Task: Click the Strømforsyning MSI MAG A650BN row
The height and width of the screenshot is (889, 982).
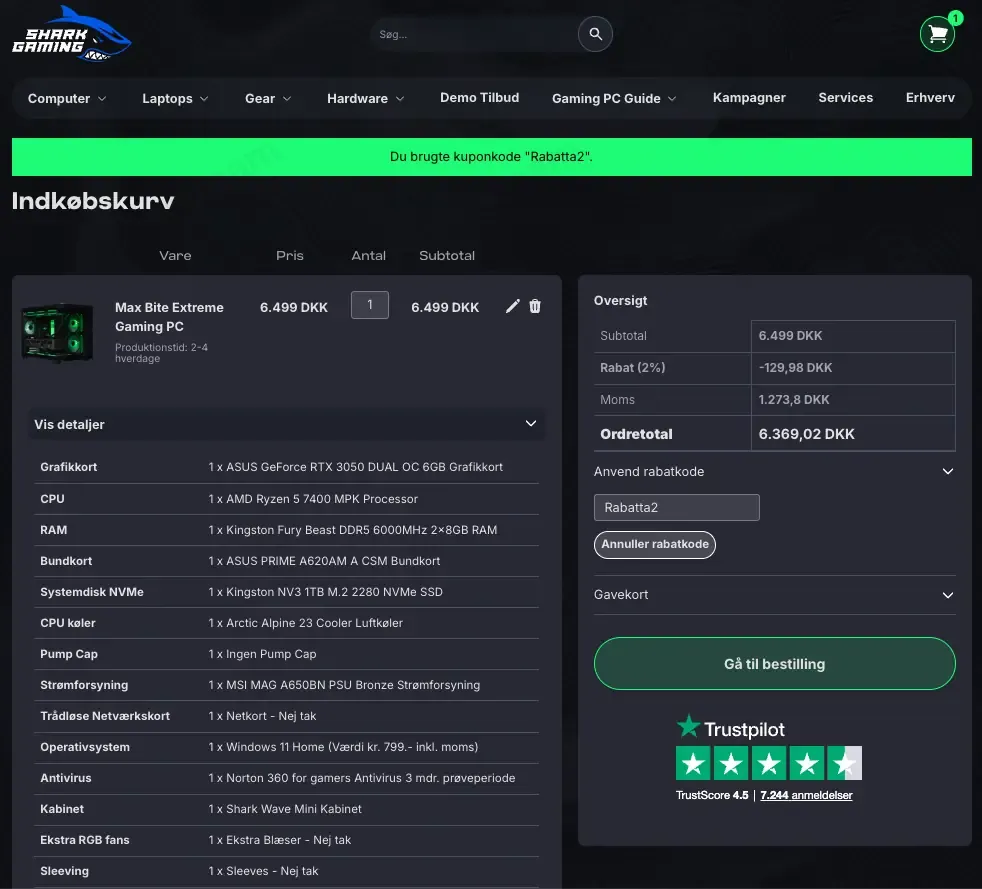Action: 286,685
